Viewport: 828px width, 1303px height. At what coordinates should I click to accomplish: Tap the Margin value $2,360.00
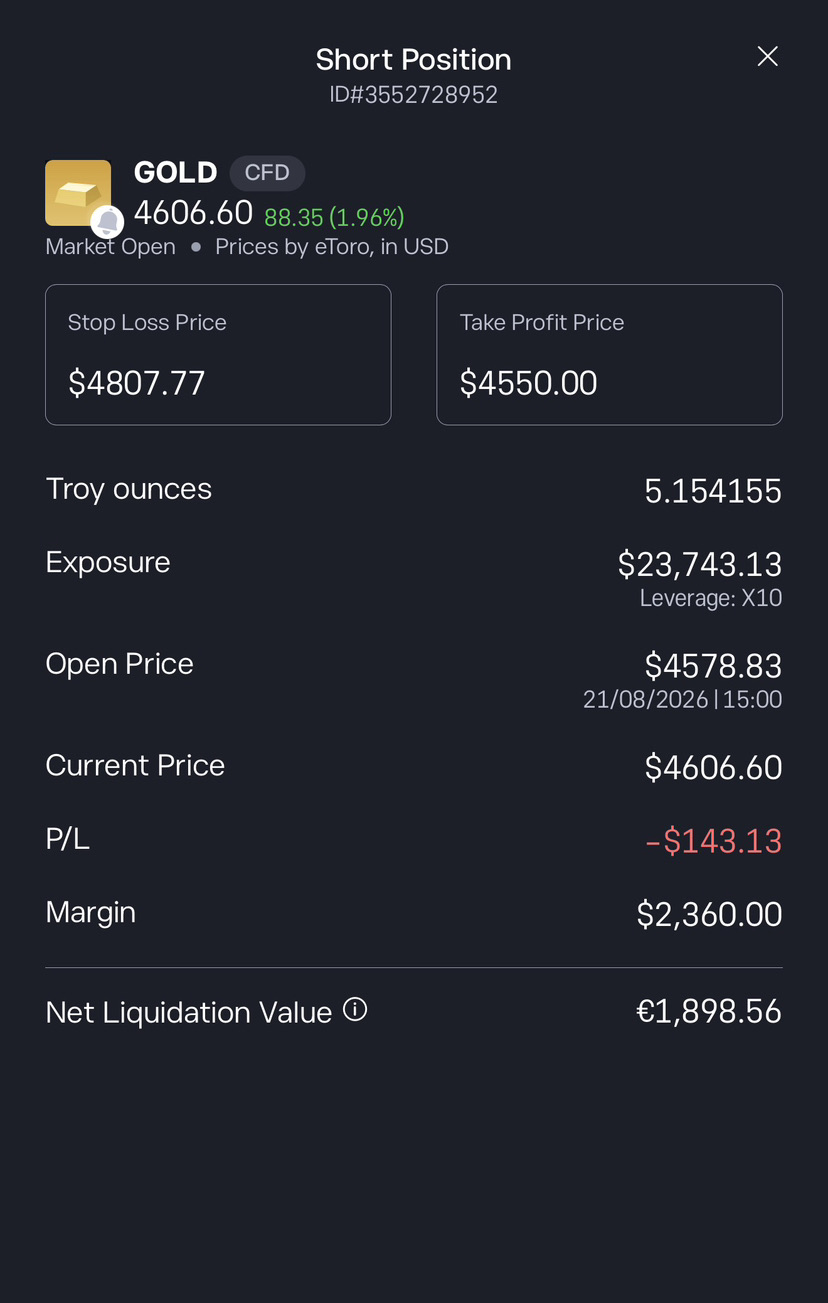click(709, 914)
